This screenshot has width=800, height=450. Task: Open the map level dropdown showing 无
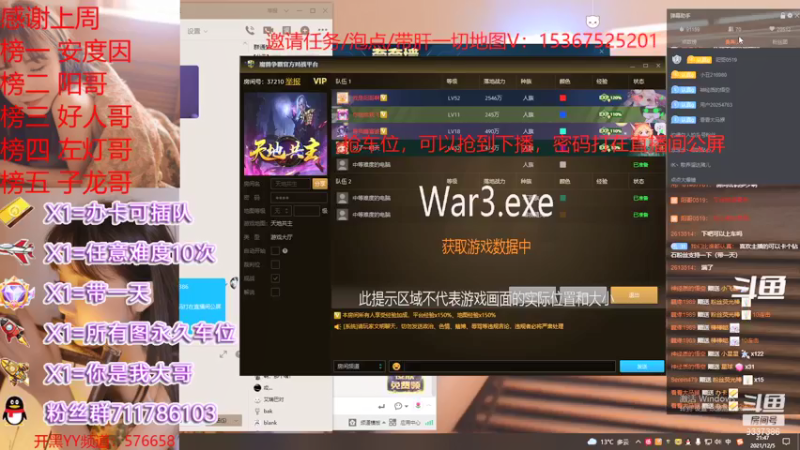pos(281,211)
